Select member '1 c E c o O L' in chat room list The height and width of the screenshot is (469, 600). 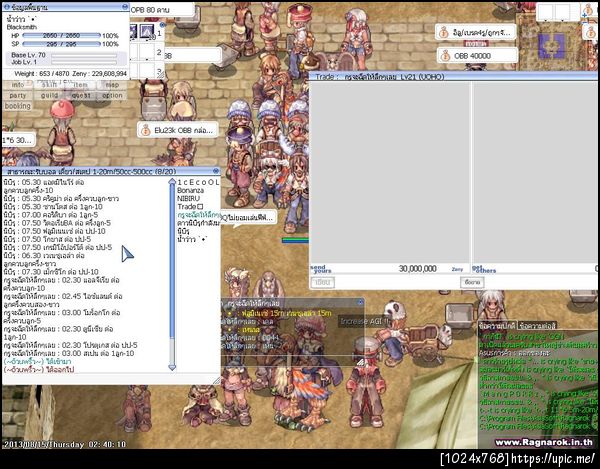pos(198,182)
